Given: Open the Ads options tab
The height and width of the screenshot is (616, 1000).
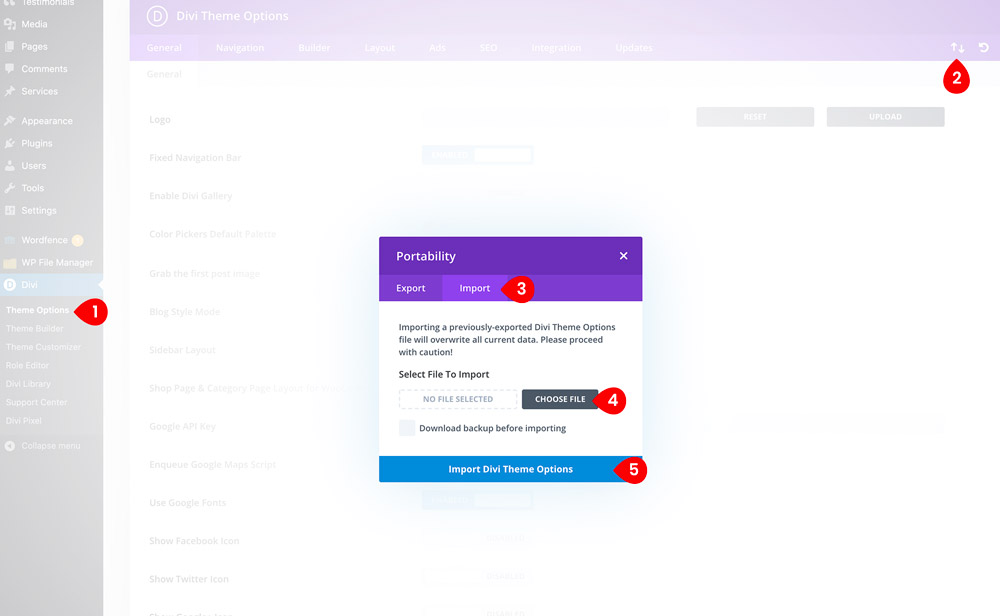Looking at the screenshot, I should [x=438, y=48].
